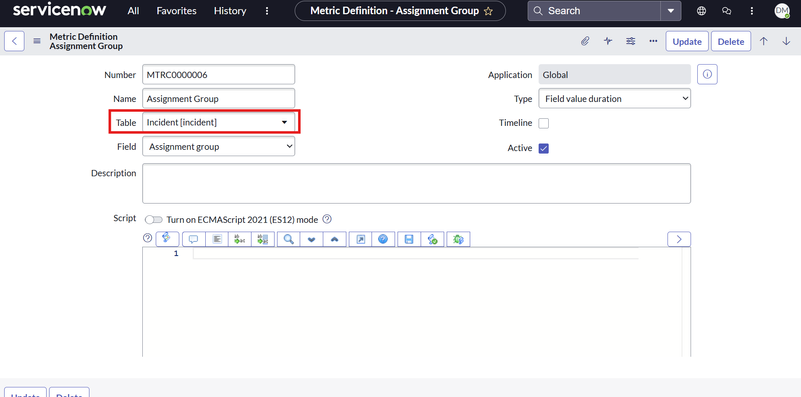801x397 pixels.
Task: Check script syntax icon with green check
Action: [432, 239]
